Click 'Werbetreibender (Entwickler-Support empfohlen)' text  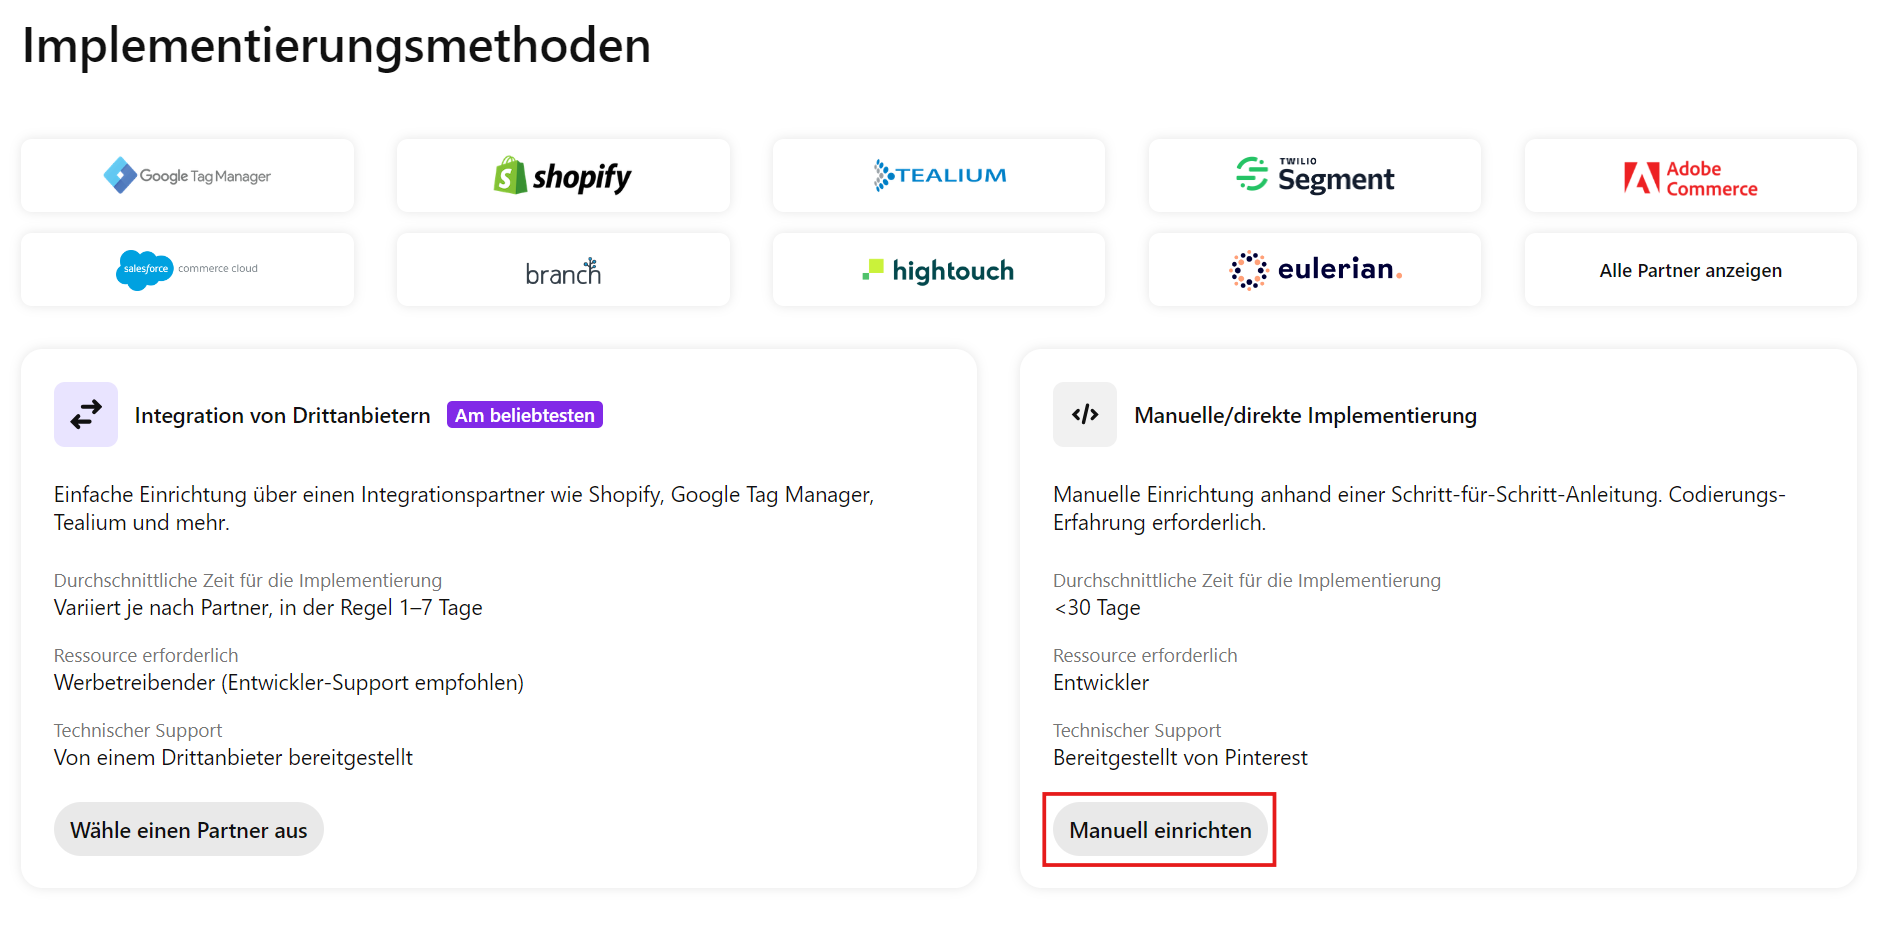point(289,682)
